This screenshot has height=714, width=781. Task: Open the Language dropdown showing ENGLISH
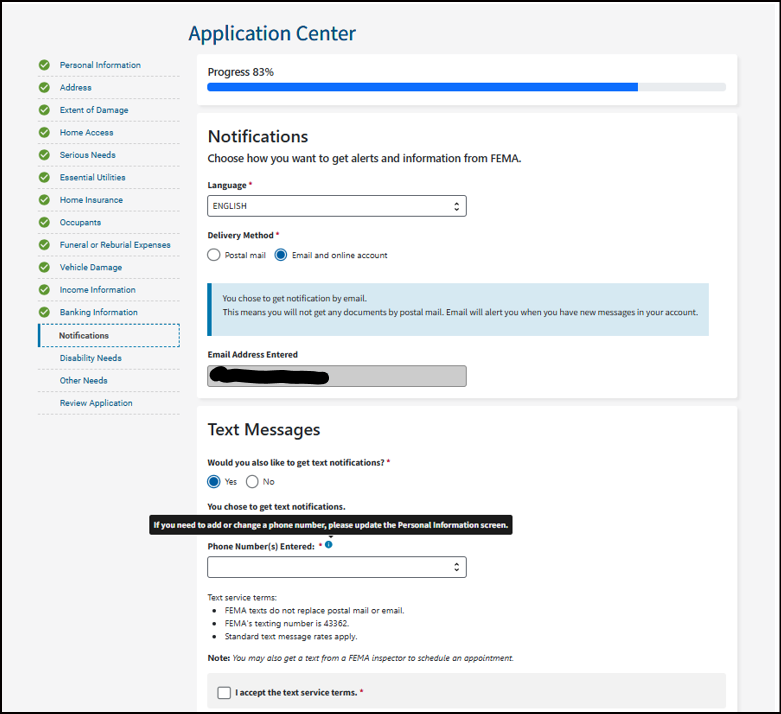coord(336,206)
